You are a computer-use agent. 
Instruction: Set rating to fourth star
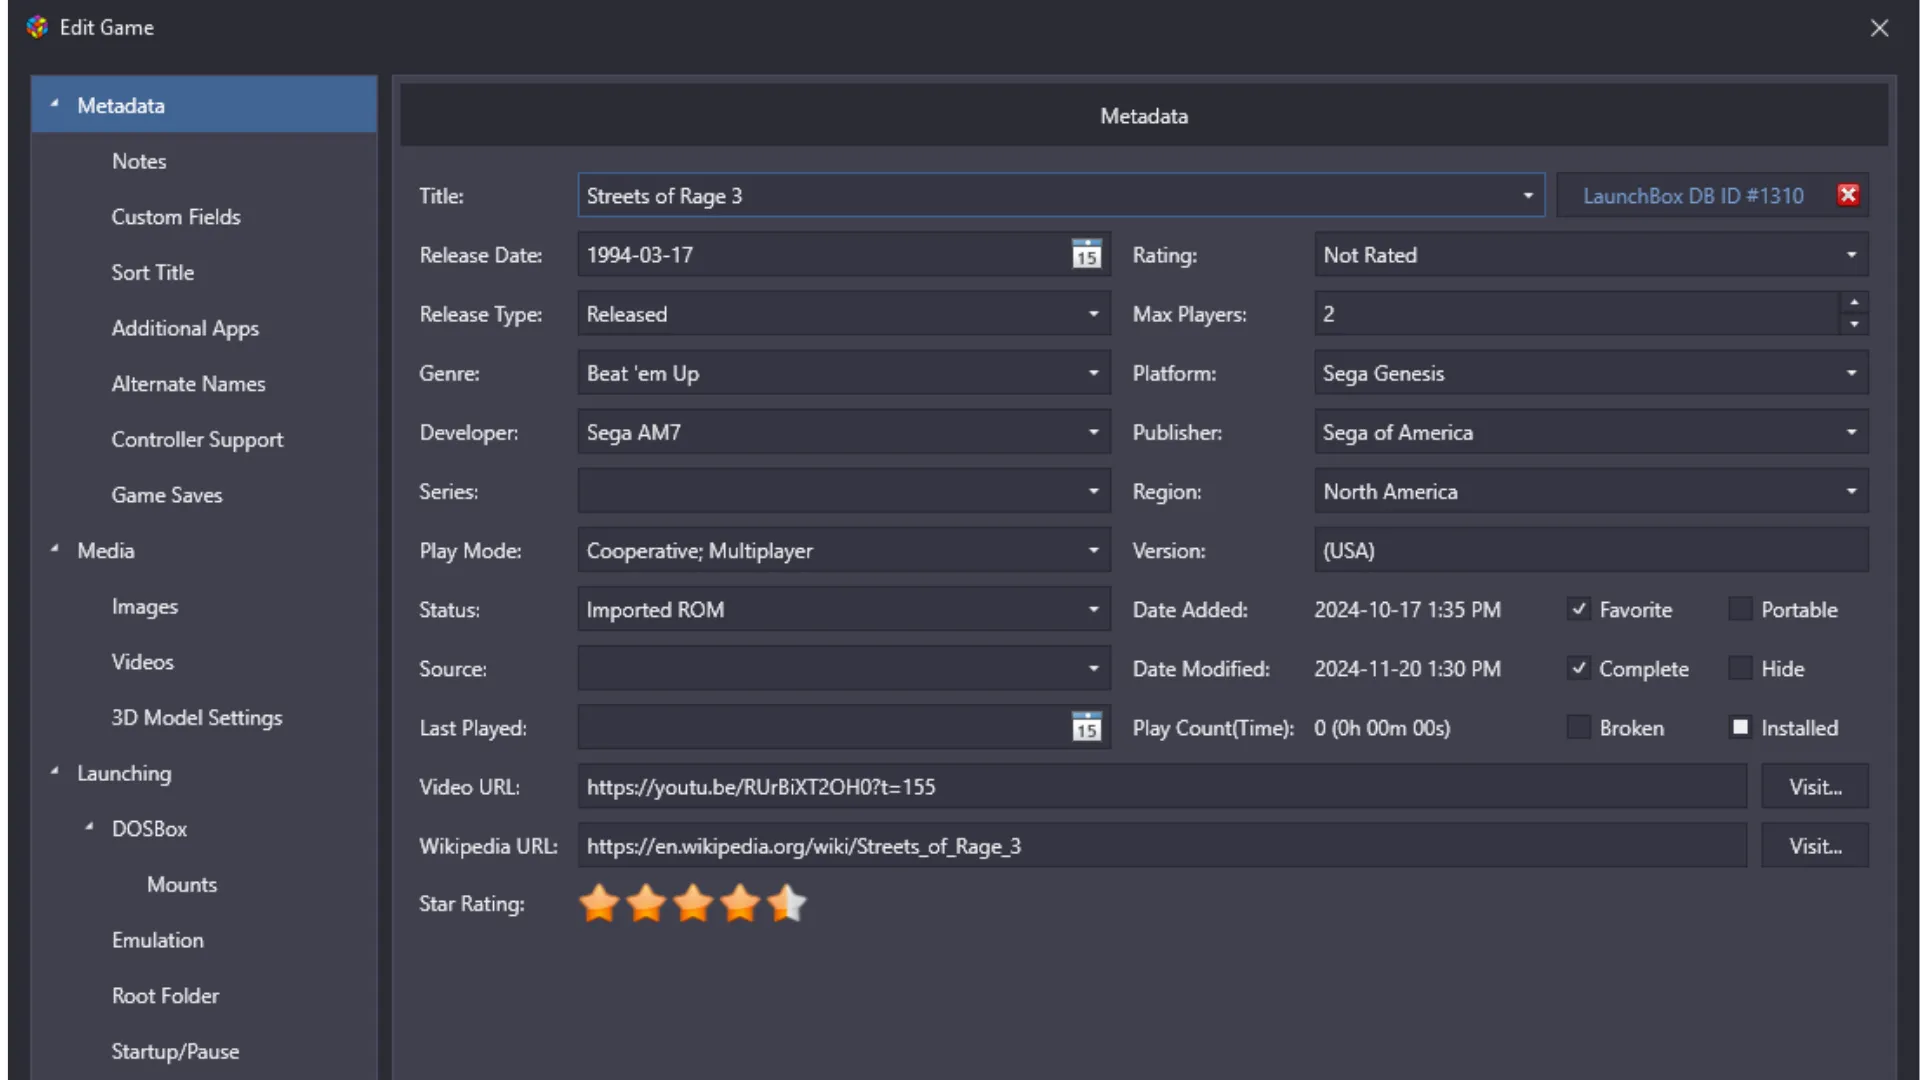pos(740,903)
